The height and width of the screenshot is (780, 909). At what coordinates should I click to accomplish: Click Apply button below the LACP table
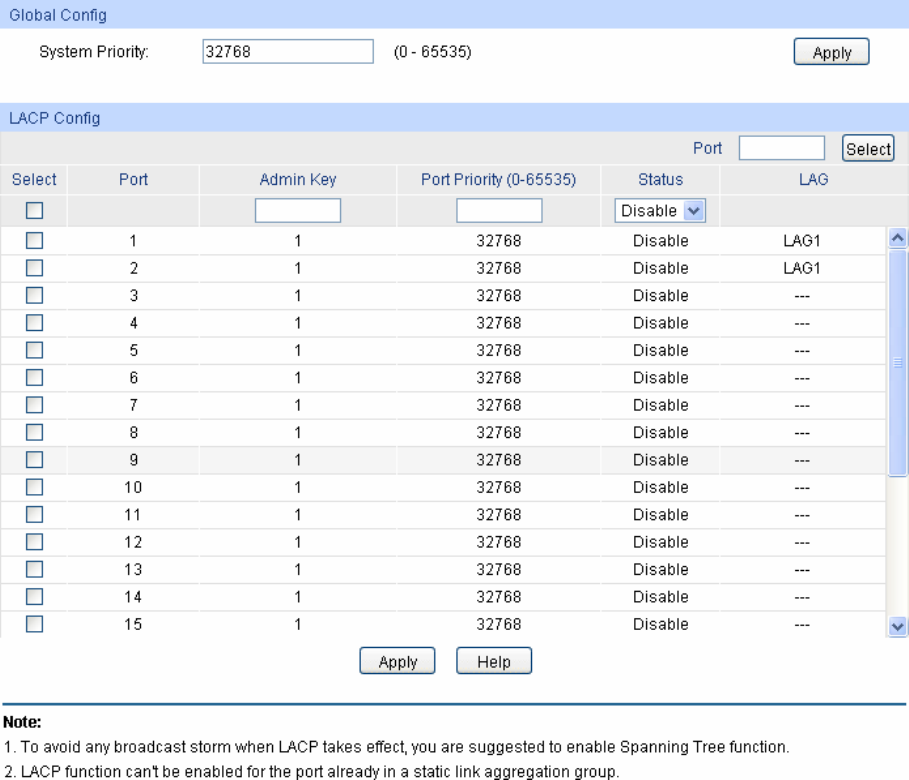click(397, 662)
